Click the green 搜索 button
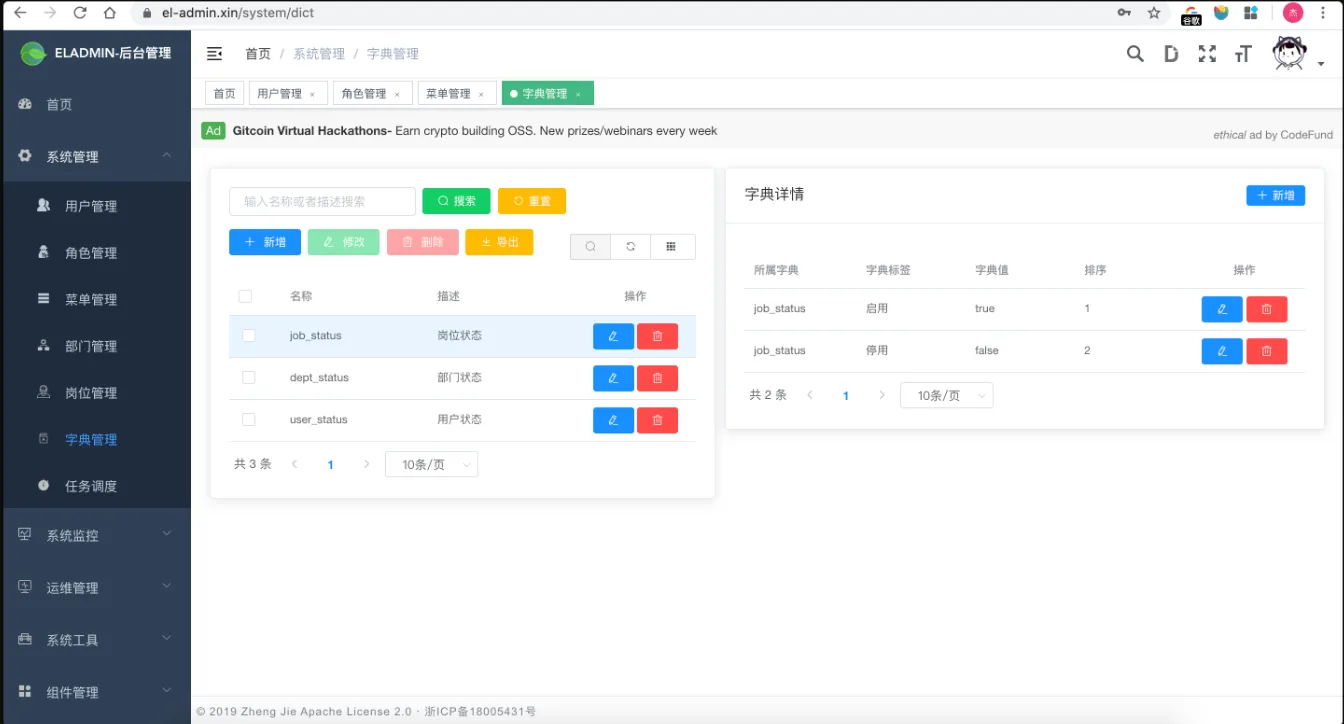 pyautogui.click(x=456, y=201)
